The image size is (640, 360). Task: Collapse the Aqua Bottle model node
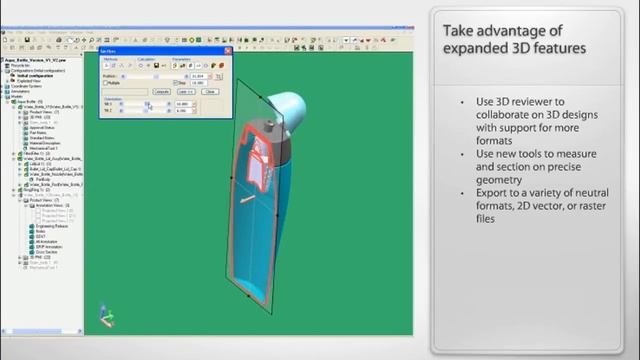[7, 102]
